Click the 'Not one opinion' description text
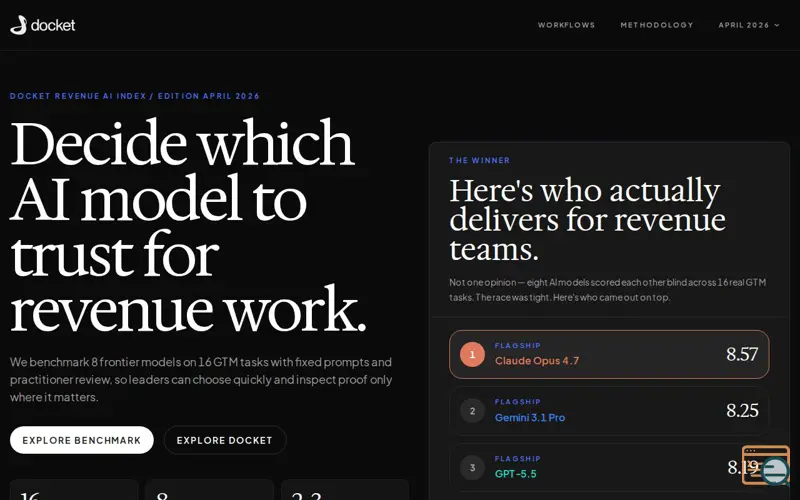 pyautogui.click(x=608, y=290)
